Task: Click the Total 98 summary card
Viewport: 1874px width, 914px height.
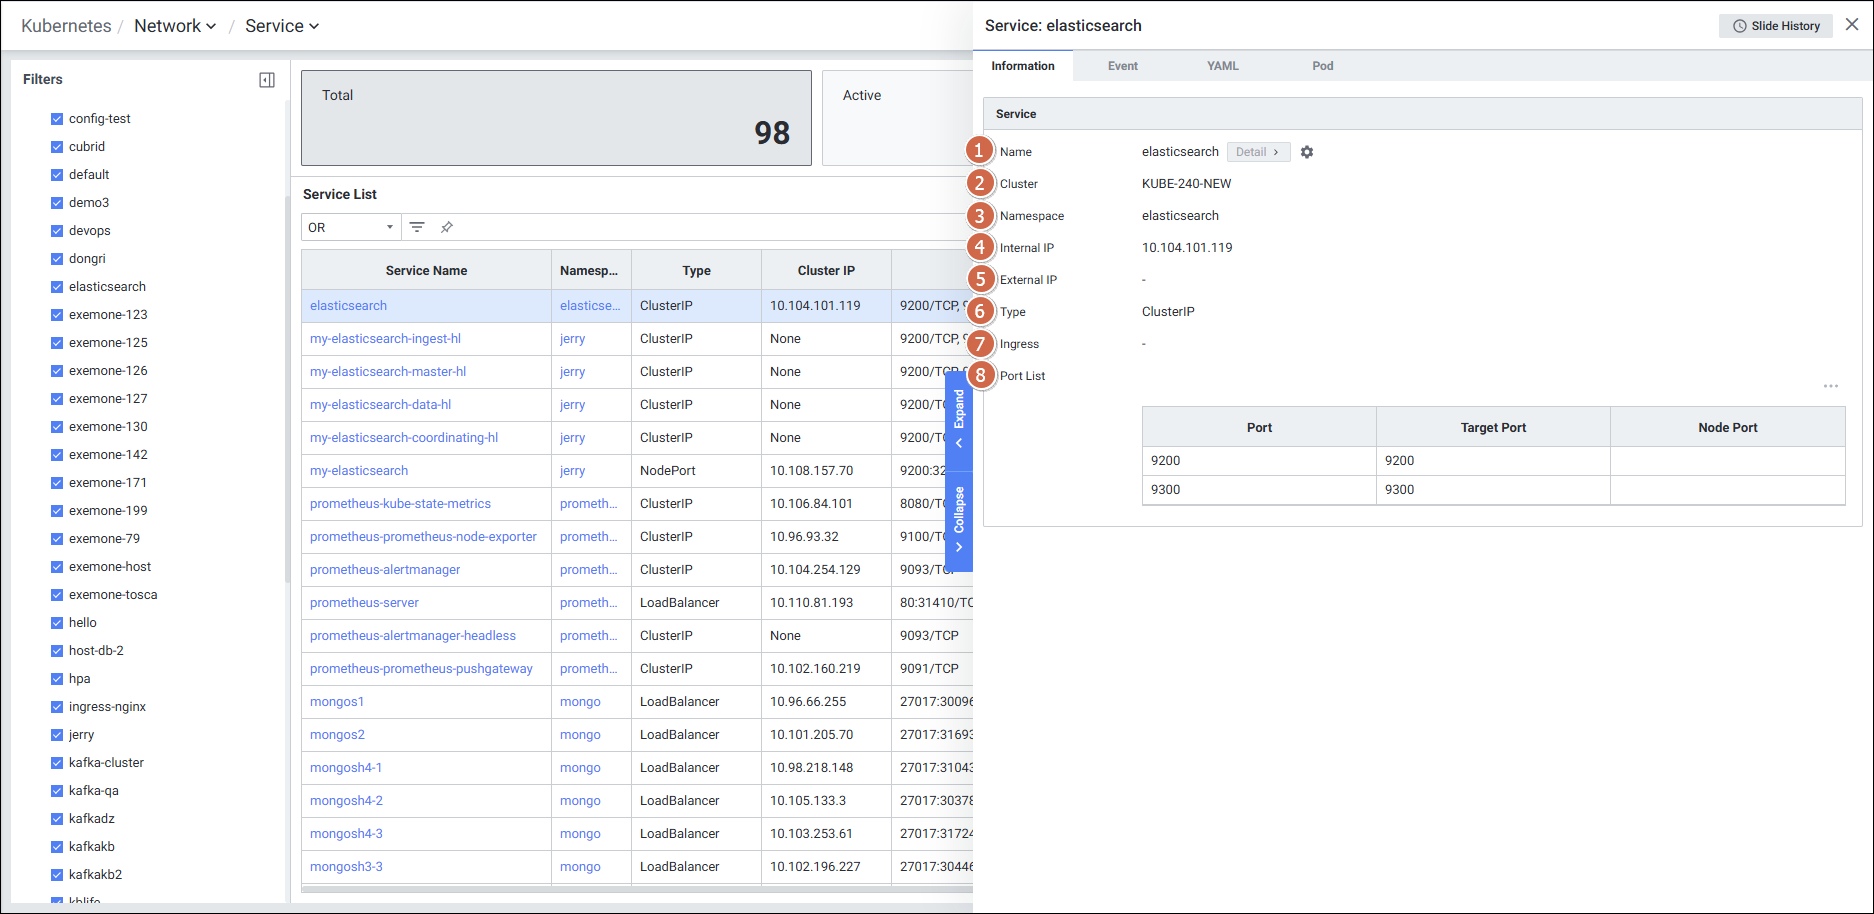Action: click(556, 118)
